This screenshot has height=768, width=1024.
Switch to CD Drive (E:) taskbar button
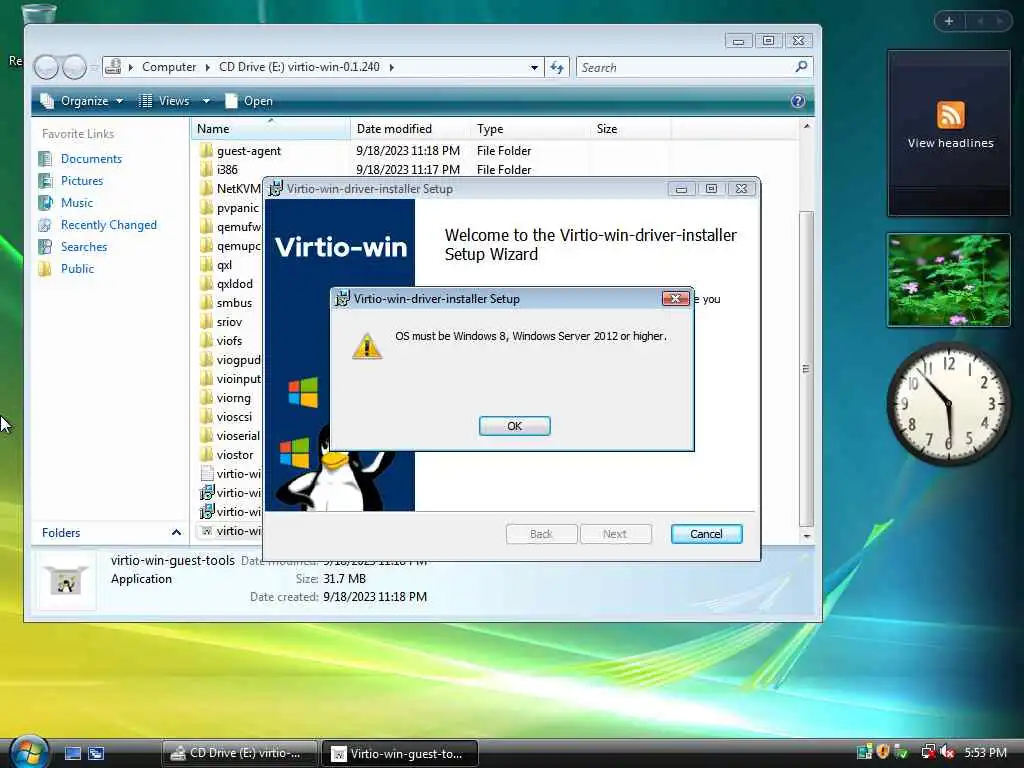pos(239,753)
